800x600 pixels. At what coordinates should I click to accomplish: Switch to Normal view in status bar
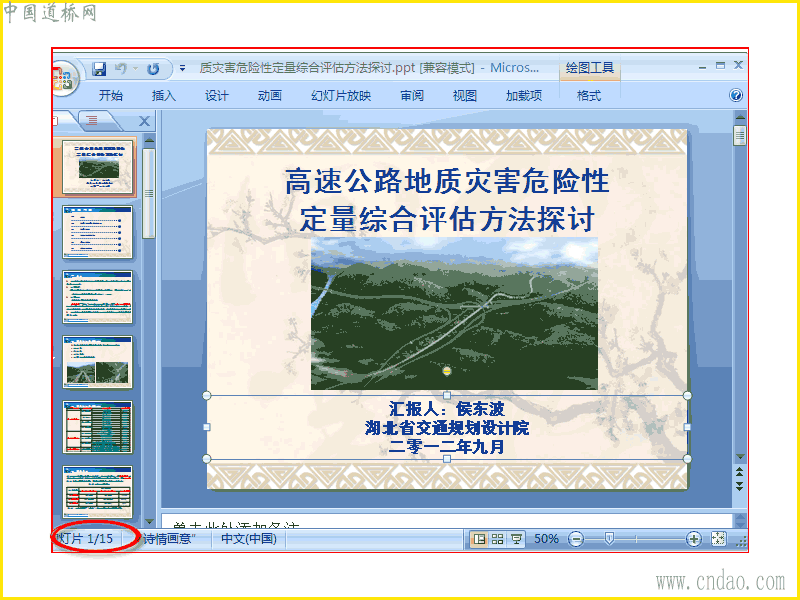[x=480, y=539]
